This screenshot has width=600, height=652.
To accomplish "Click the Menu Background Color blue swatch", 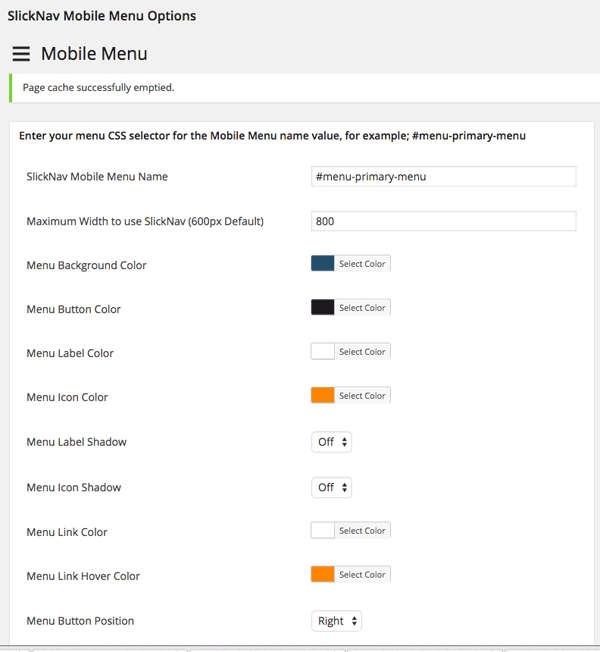I will (x=323, y=264).
